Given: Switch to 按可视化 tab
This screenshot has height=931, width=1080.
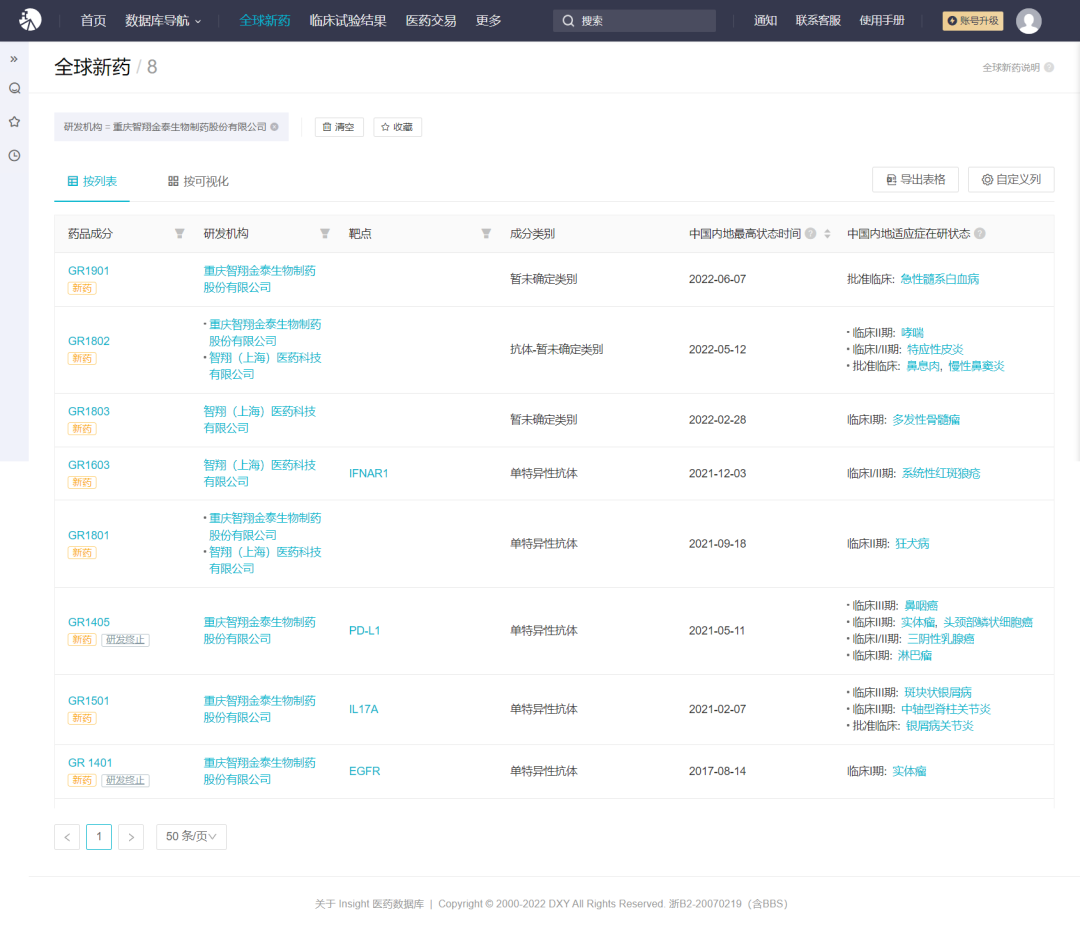Looking at the screenshot, I should point(198,181).
